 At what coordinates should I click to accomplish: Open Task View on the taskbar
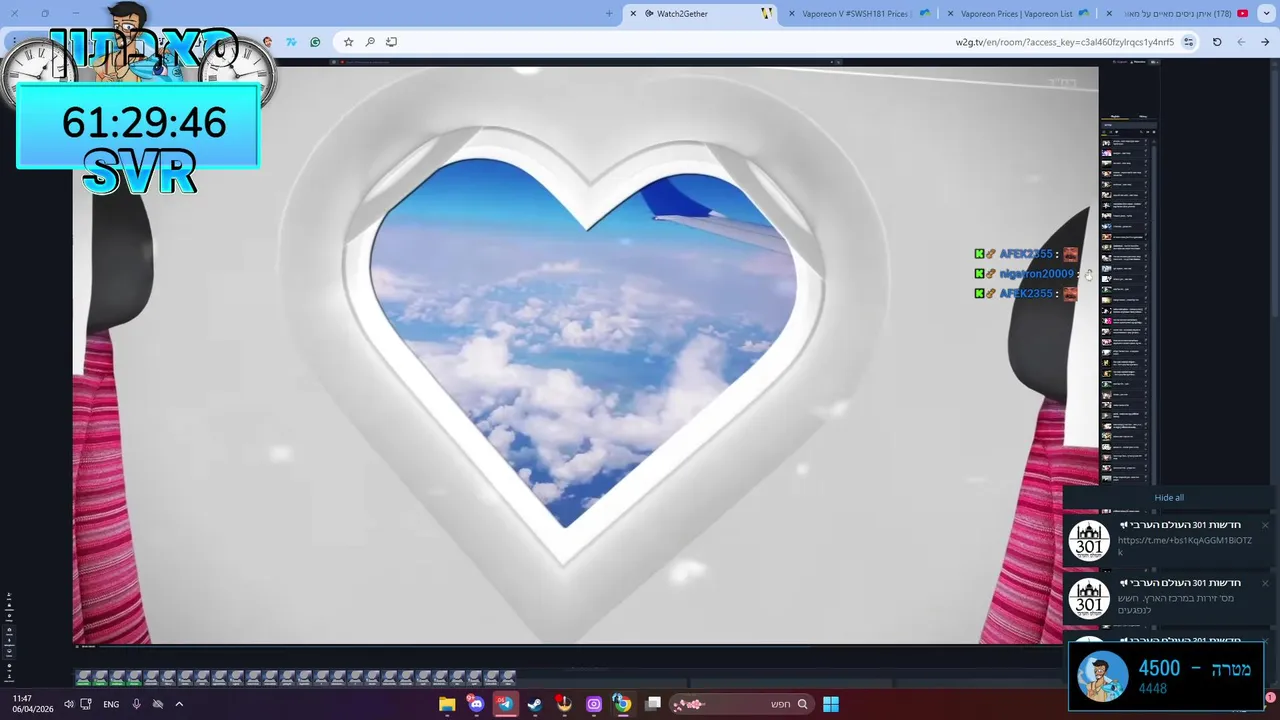653,704
